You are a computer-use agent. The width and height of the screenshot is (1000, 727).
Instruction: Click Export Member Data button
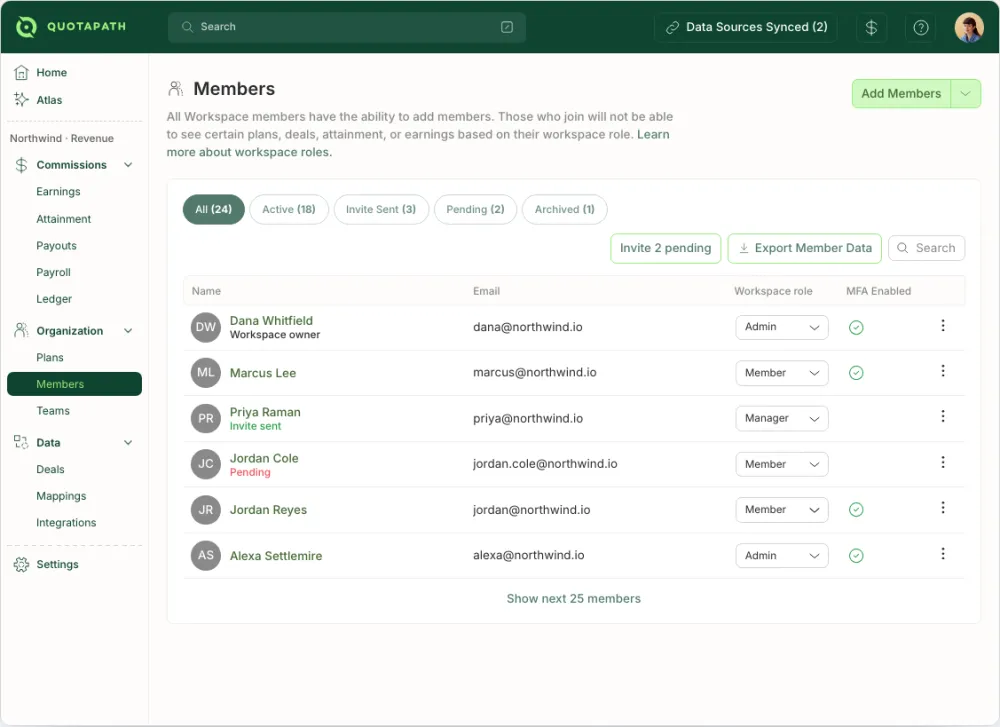point(804,248)
